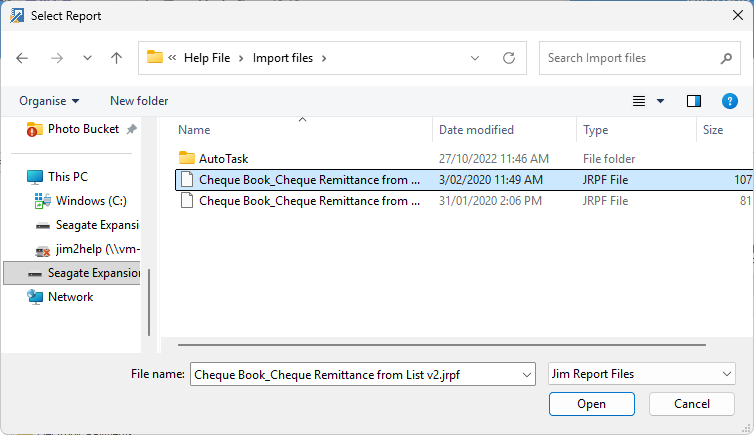Select Import files in the breadcrumb path

(283, 58)
